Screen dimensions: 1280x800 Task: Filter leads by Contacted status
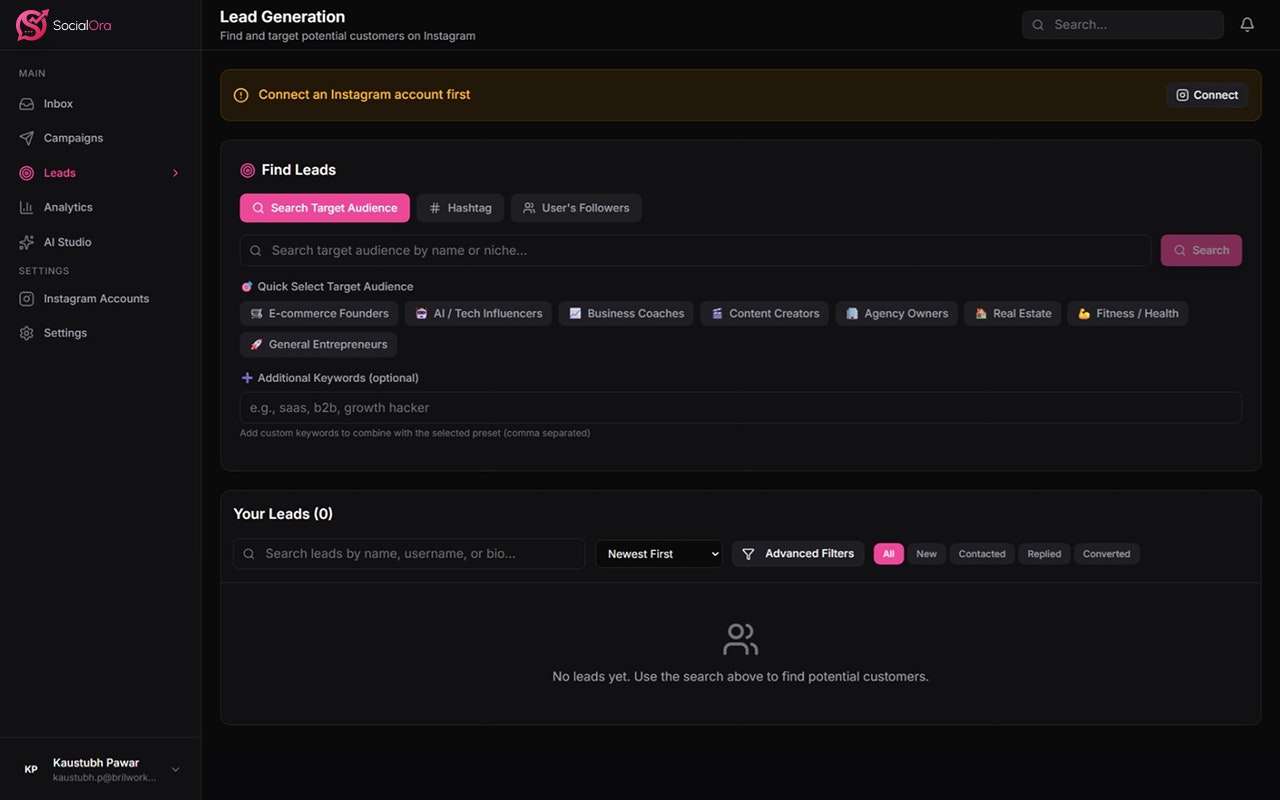click(981, 553)
